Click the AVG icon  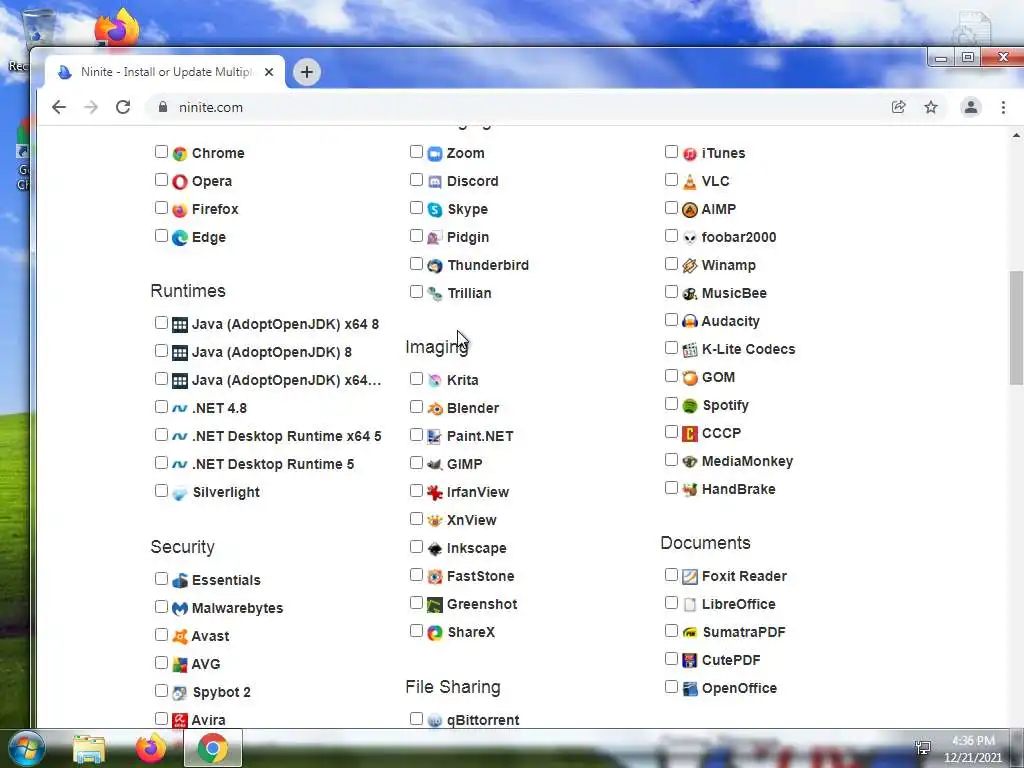(180, 665)
